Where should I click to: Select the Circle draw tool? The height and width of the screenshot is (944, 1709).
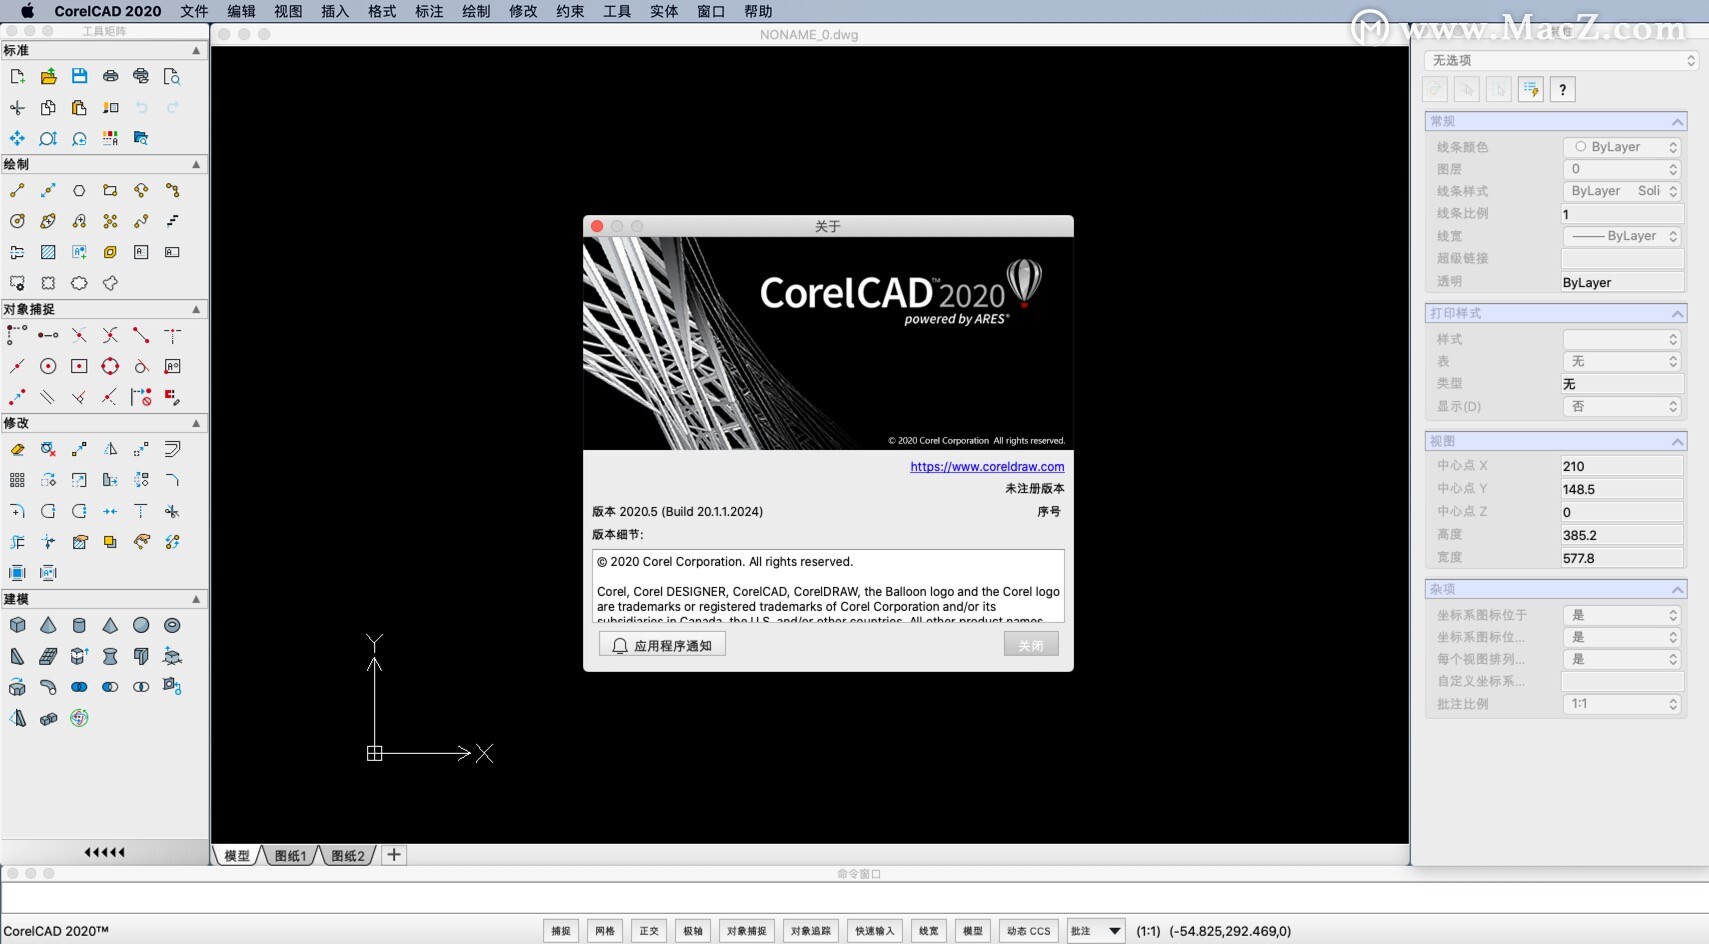tap(17, 221)
